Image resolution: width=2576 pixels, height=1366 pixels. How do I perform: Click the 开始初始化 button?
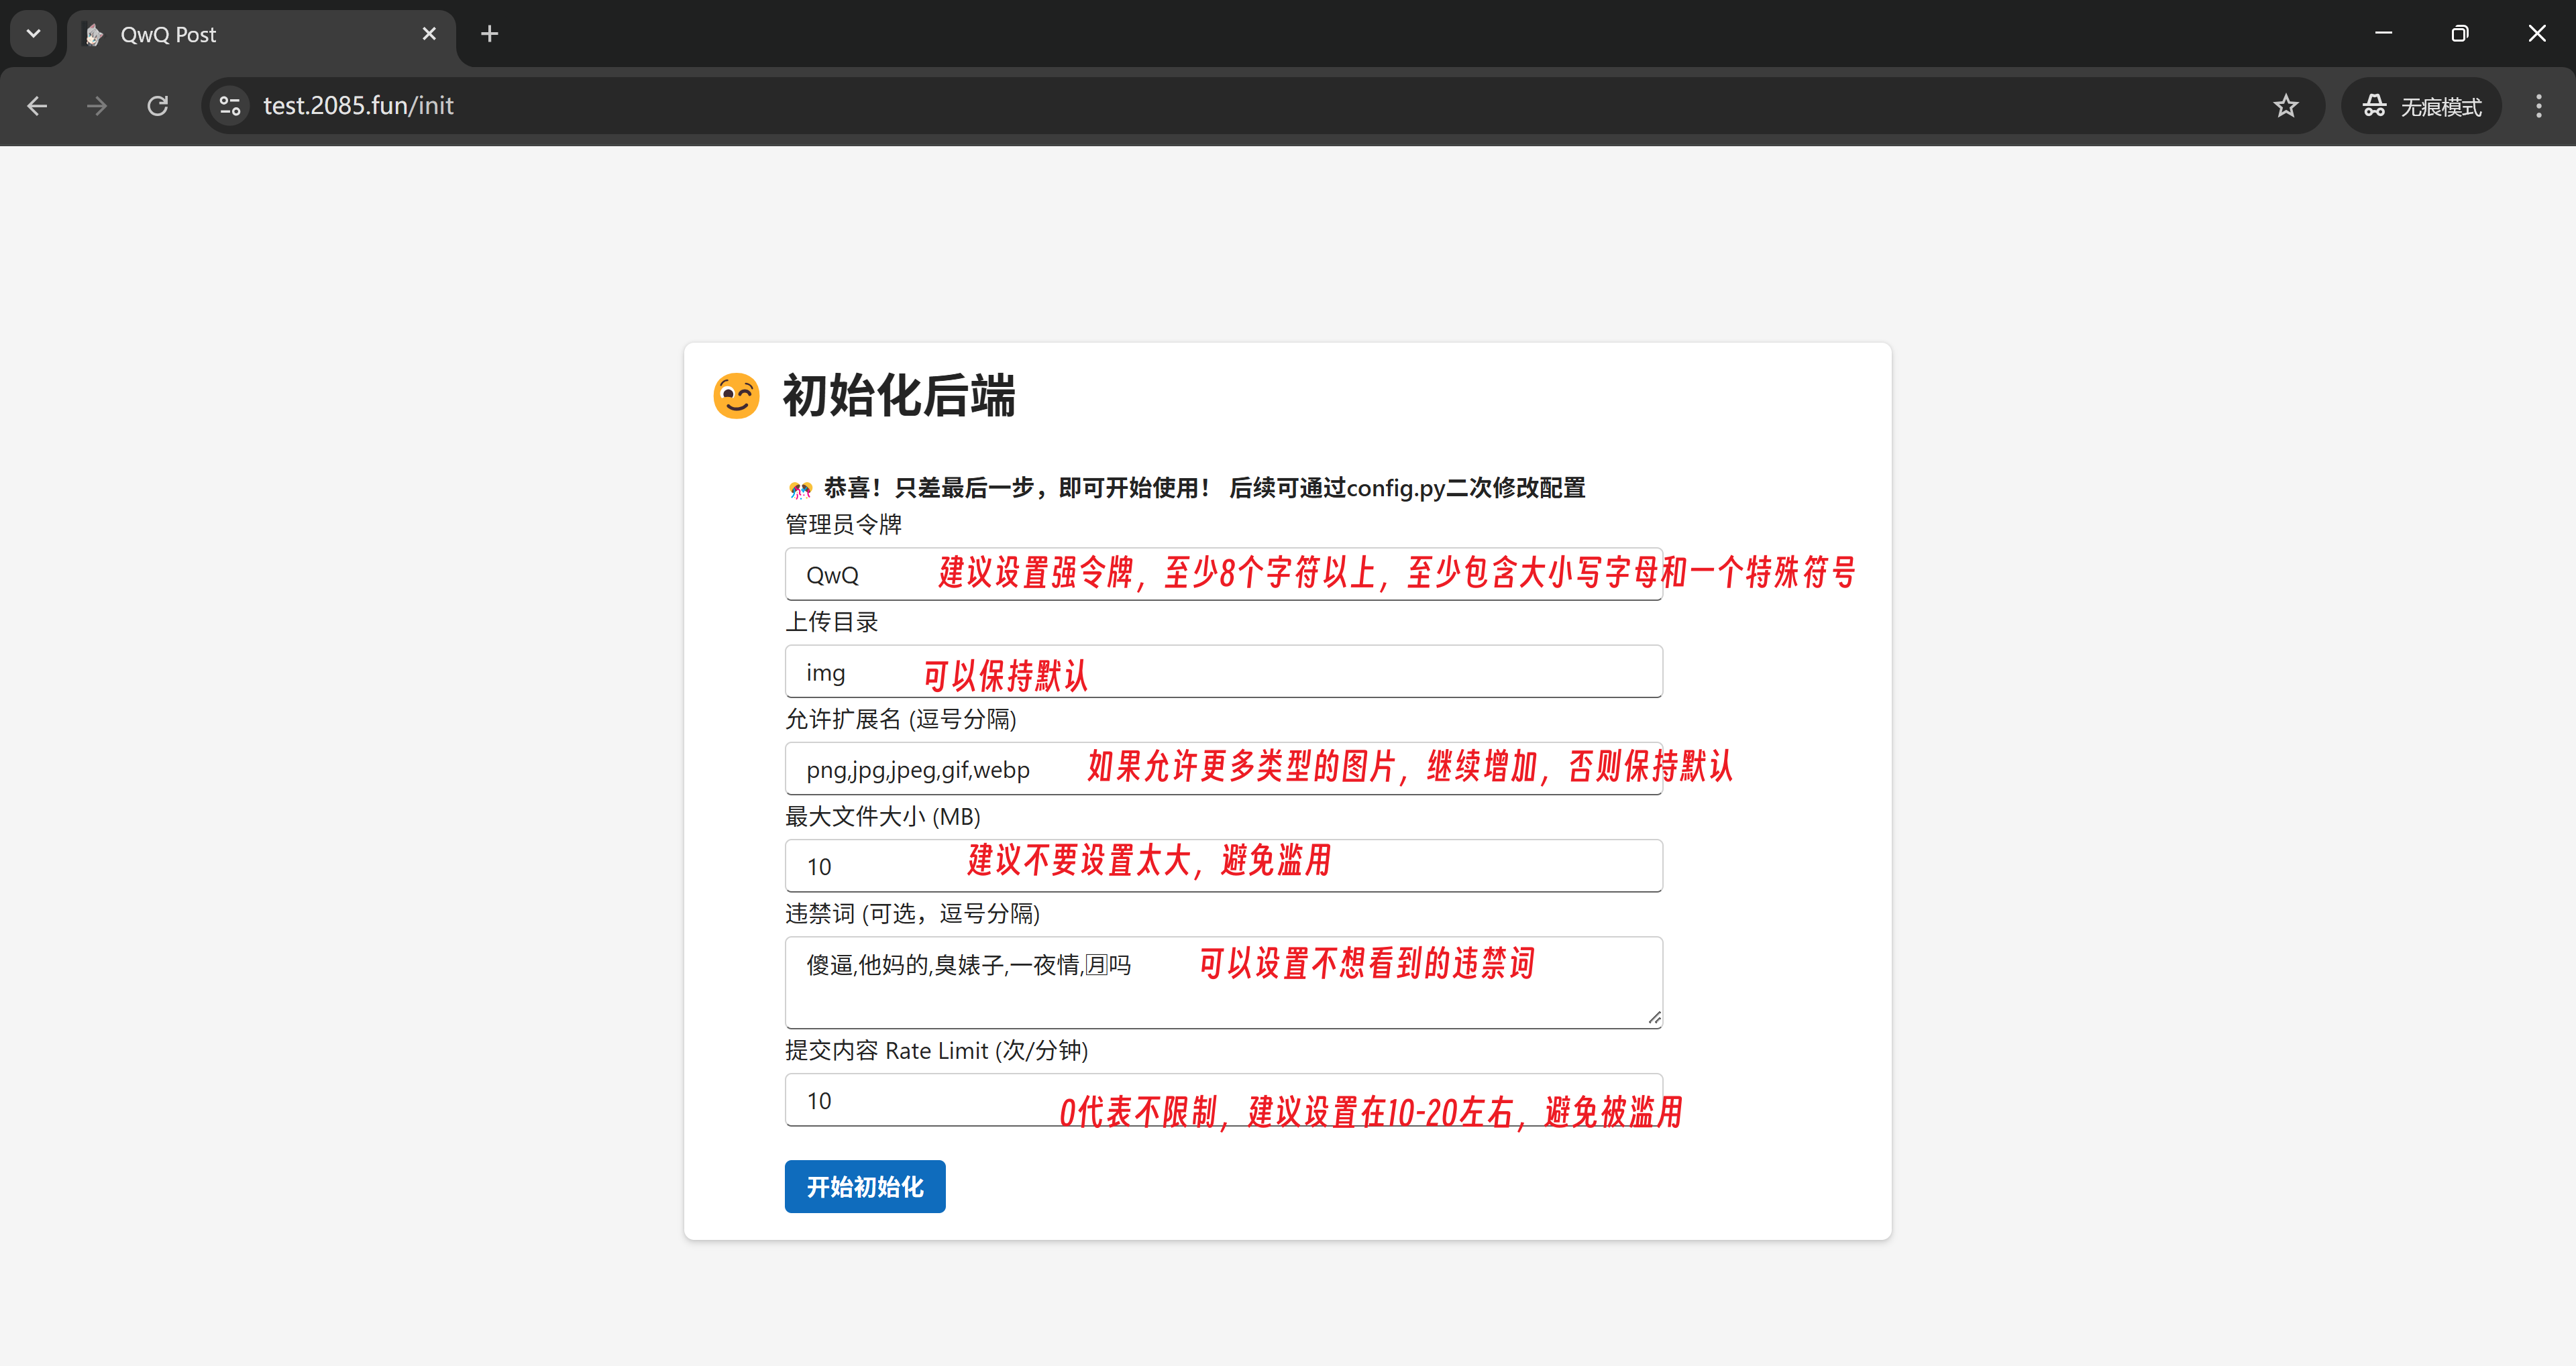864,1186
